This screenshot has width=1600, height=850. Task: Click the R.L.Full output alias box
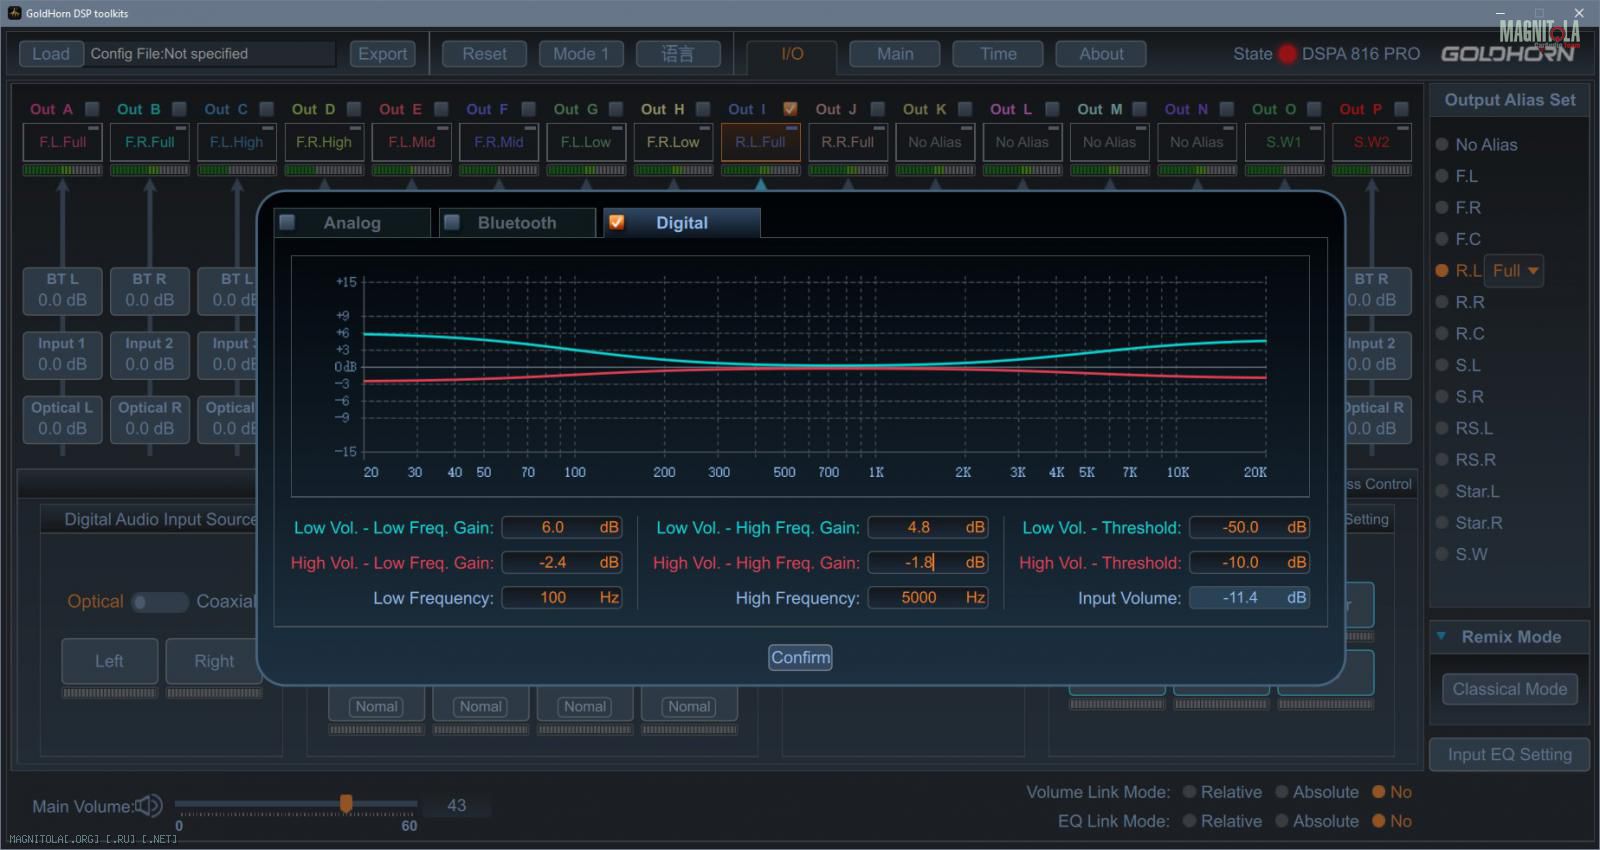[760, 142]
